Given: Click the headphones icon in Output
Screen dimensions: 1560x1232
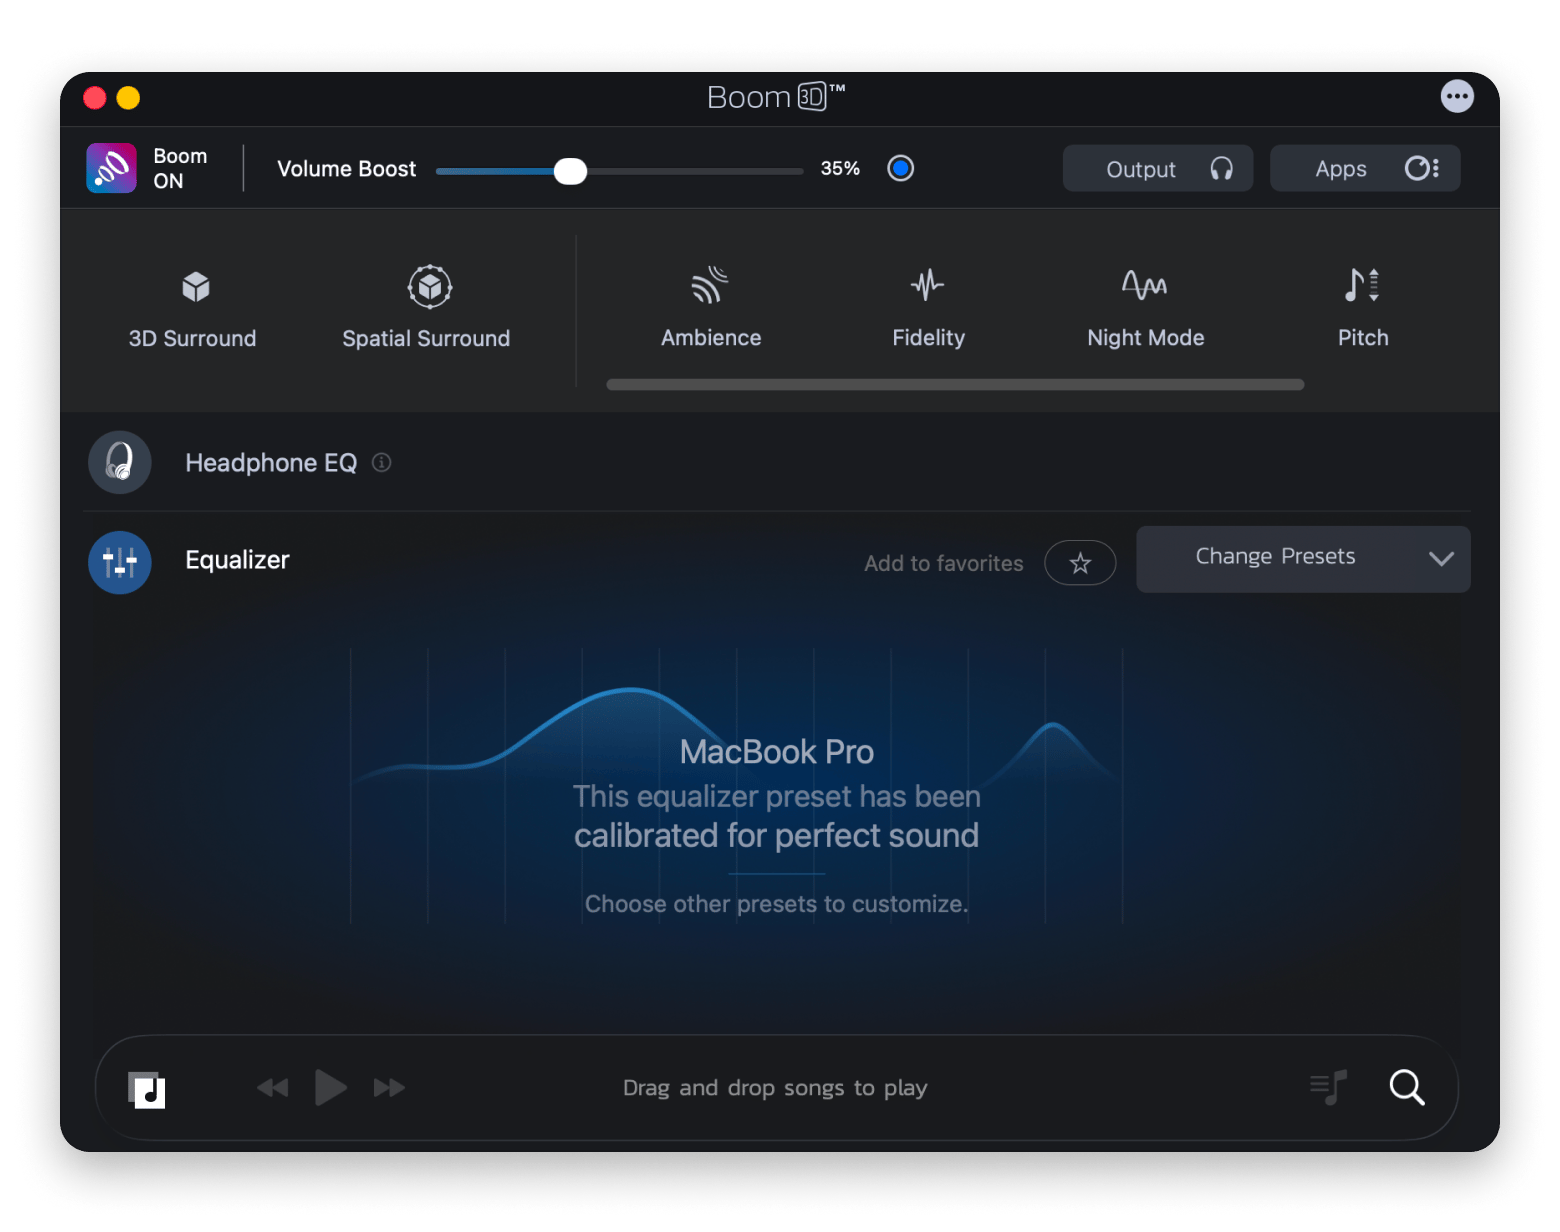Looking at the screenshot, I should pyautogui.click(x=1221, y=169).
